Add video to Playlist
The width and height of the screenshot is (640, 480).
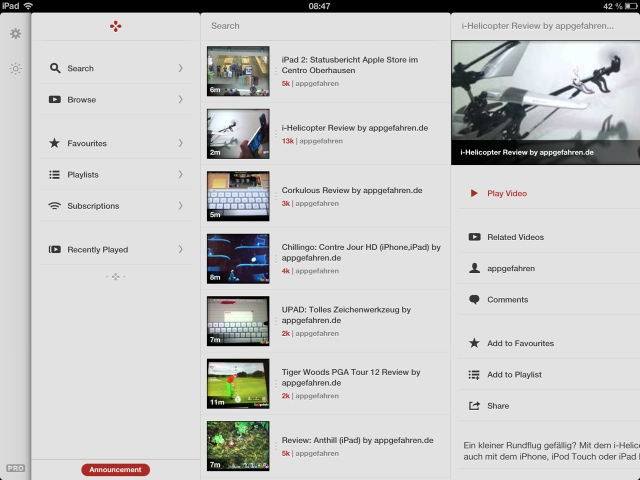coord(514,374)
